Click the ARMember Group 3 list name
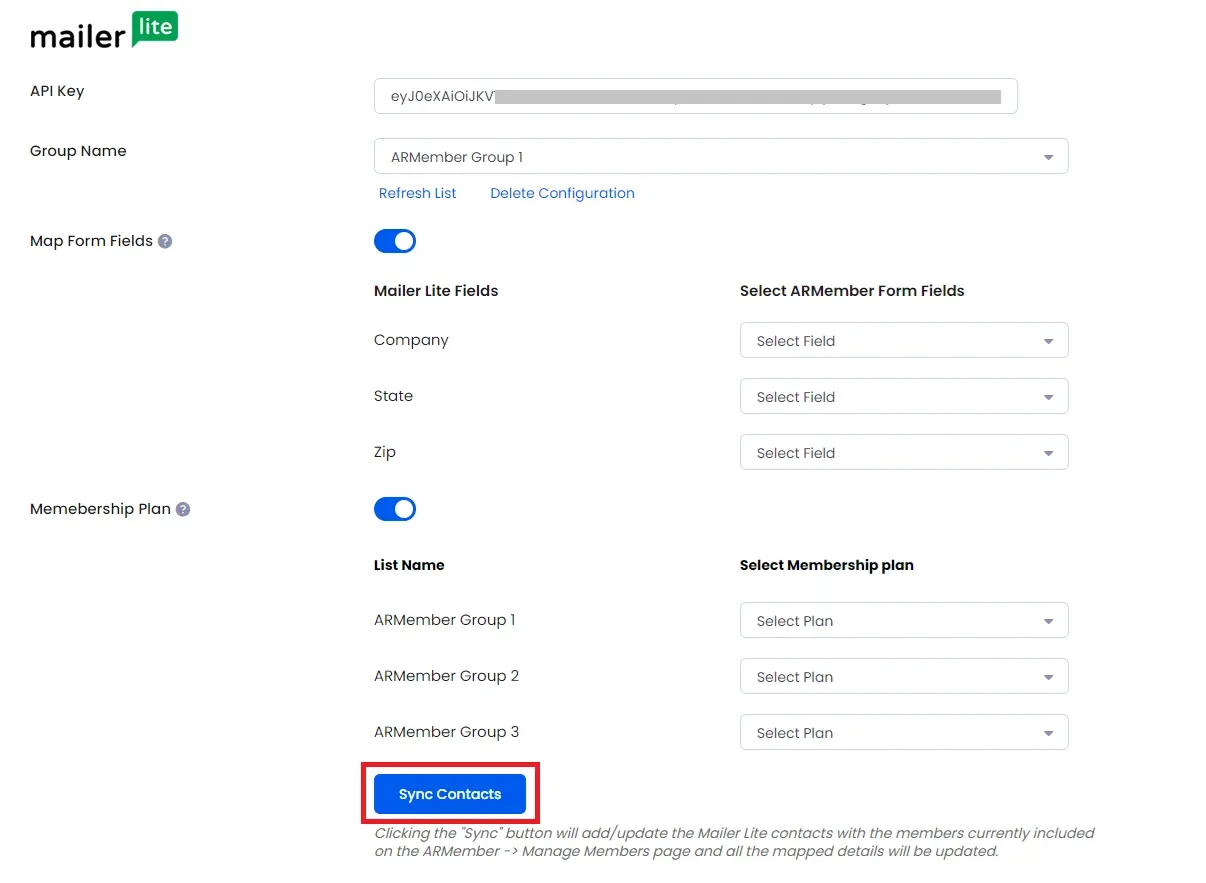Image resolution: width=1206 pixels, height=883 pixels. pyautogui.click(x=446, y=732)
